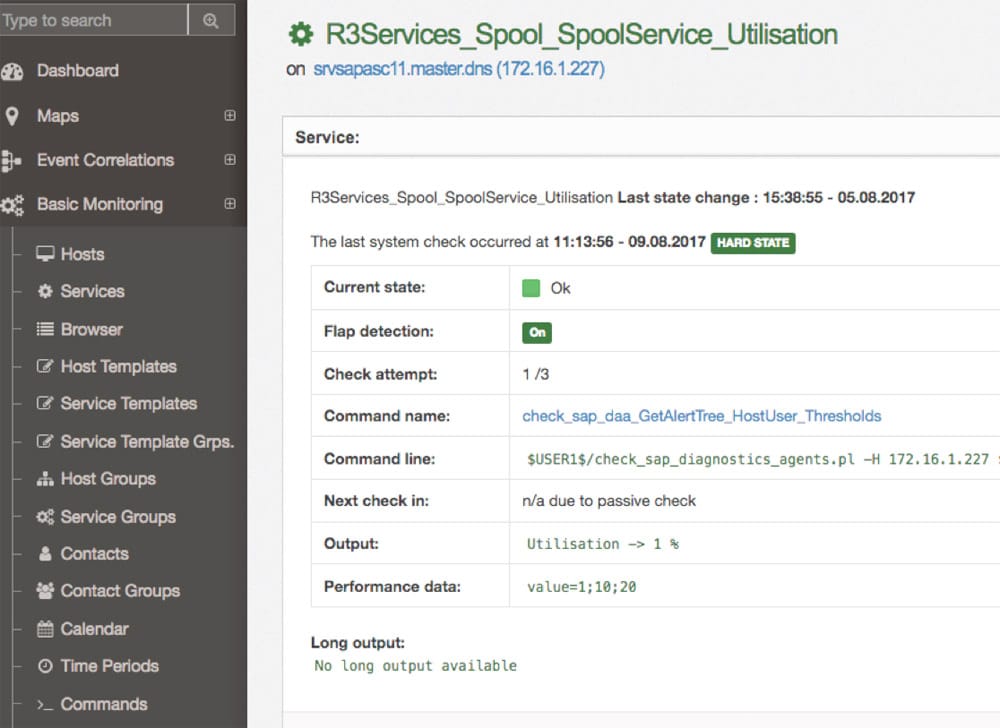Expand the Maps submenu plus box
The image size is (1000, 728).
click(x=230, y=115)
